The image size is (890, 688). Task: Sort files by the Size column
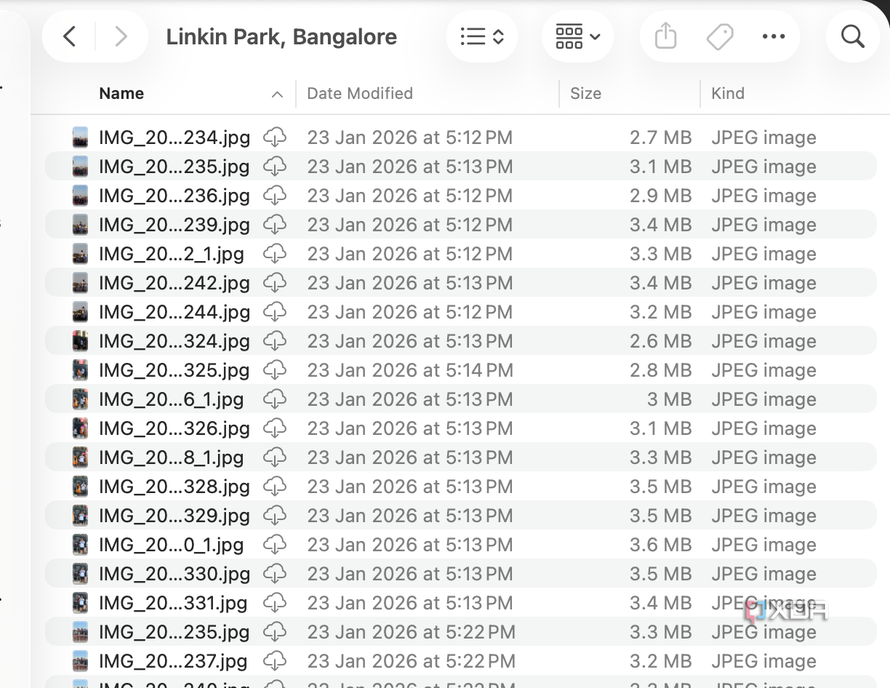(585, 93)
